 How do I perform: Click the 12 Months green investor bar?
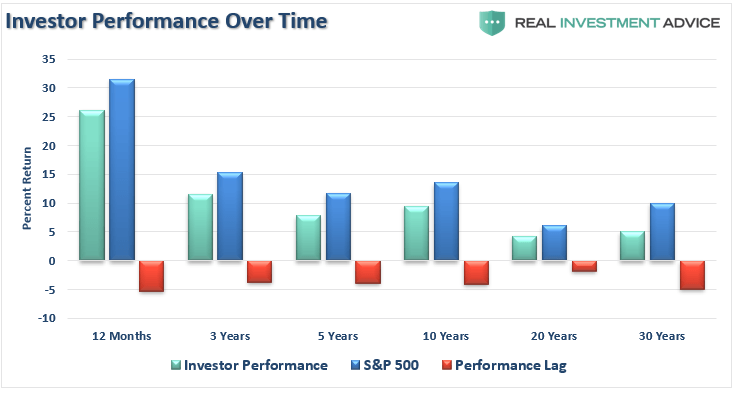(92, 185)
